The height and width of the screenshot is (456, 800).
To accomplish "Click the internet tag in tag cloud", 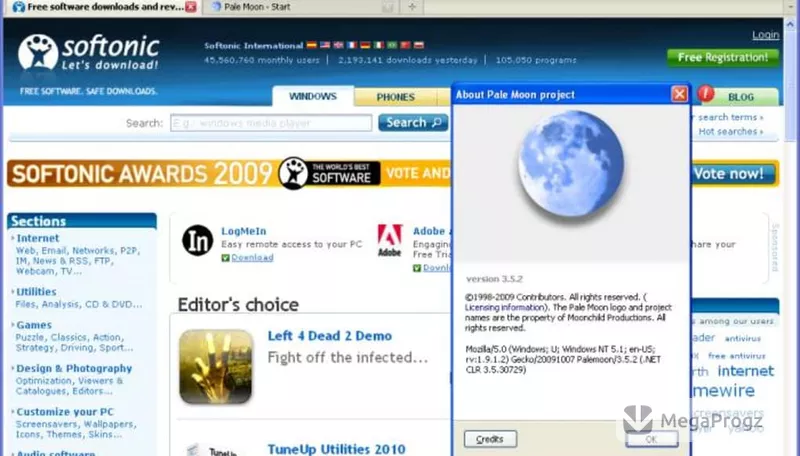I will [745, 371].
